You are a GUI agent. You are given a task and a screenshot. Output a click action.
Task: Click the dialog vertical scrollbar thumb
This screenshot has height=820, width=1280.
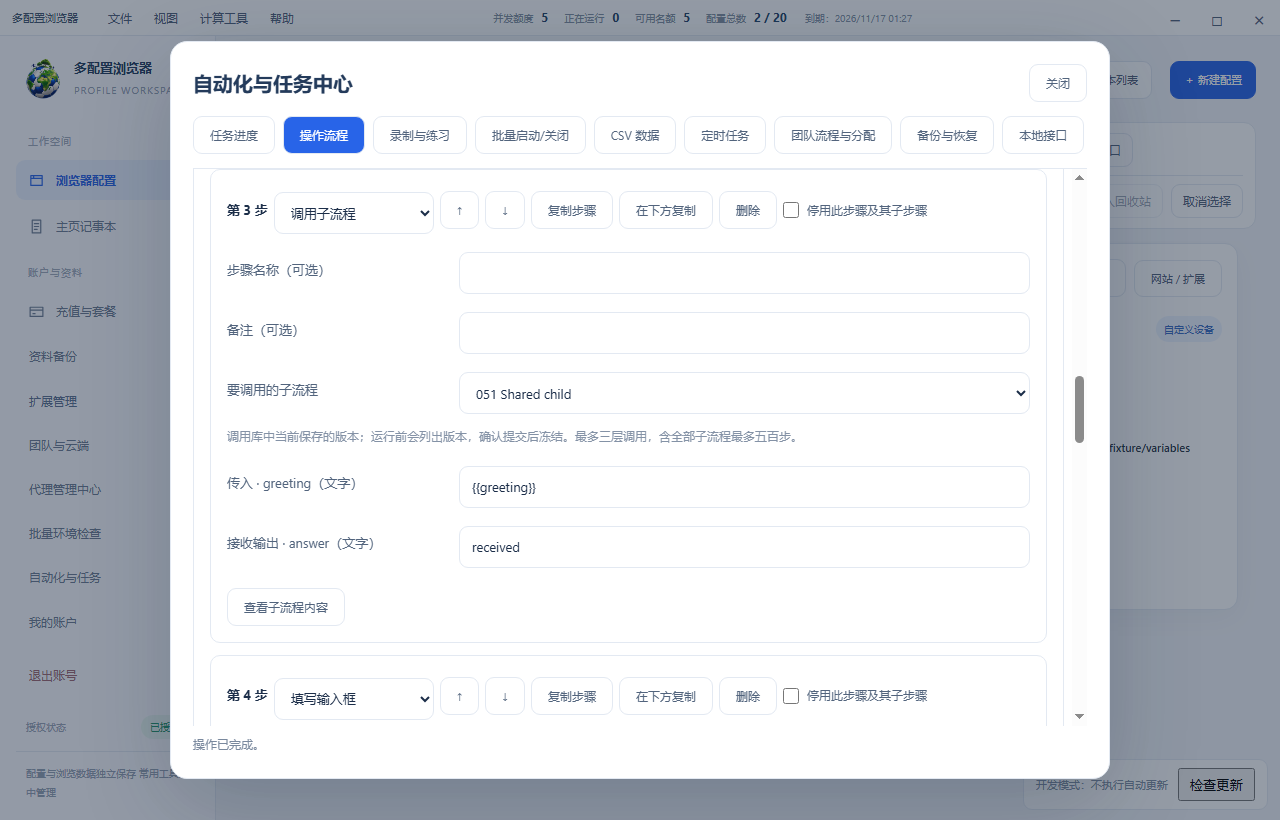point(1079,409)
